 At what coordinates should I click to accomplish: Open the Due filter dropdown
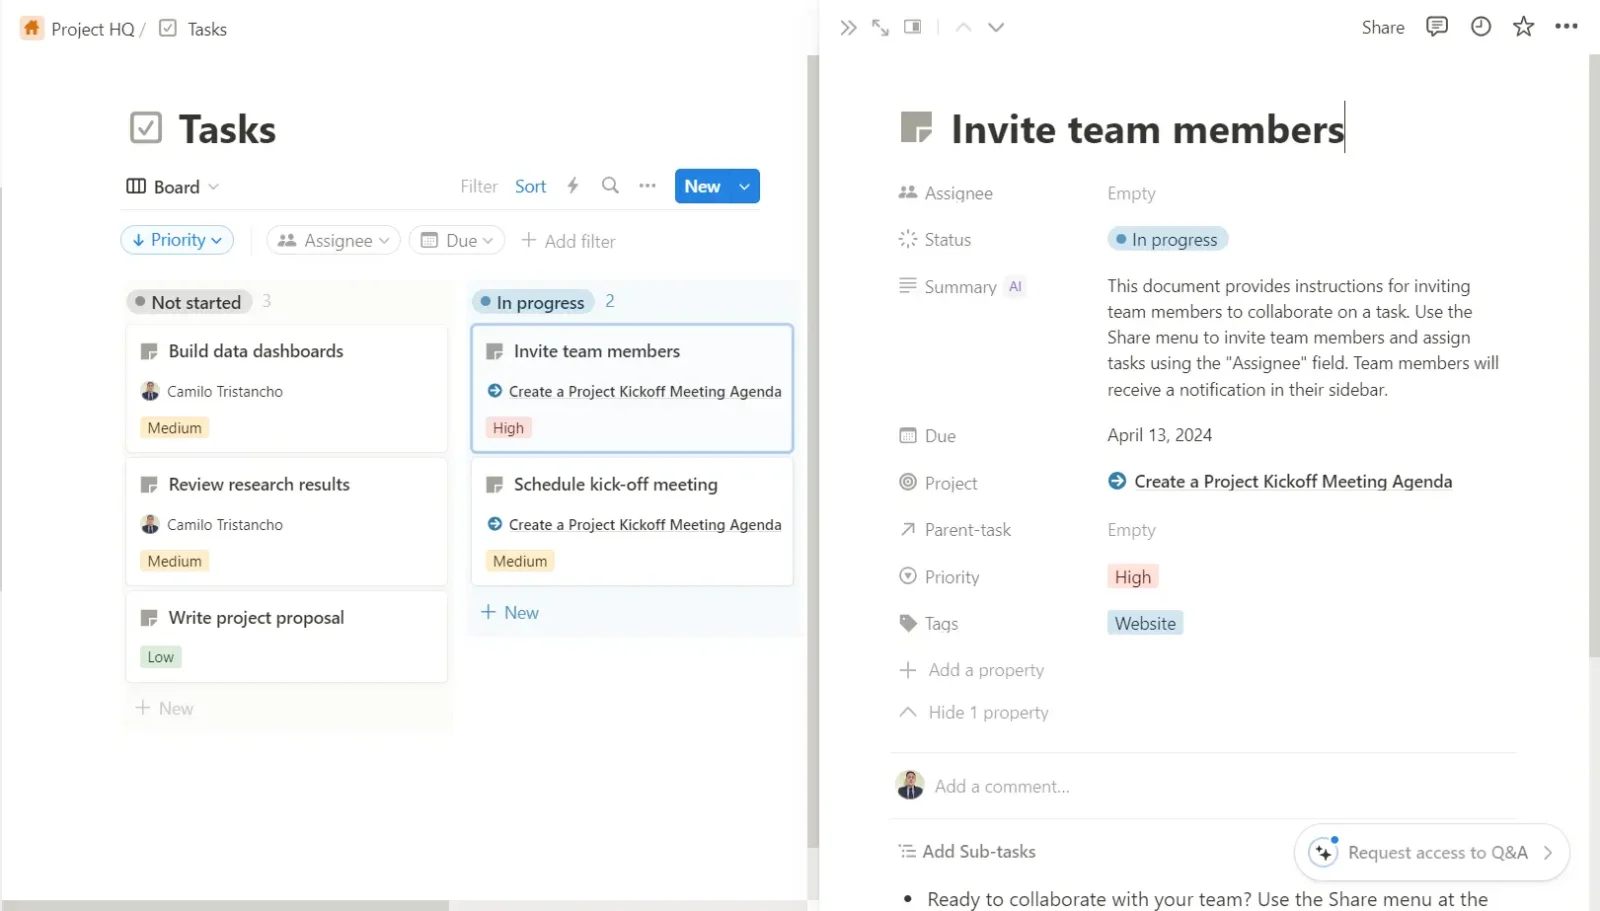pos(457,240)
